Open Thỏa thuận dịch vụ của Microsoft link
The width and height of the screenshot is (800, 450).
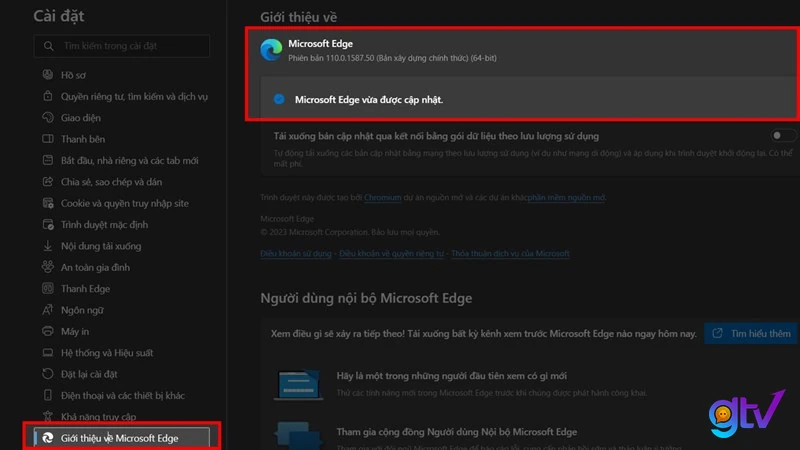click(510, 254)
